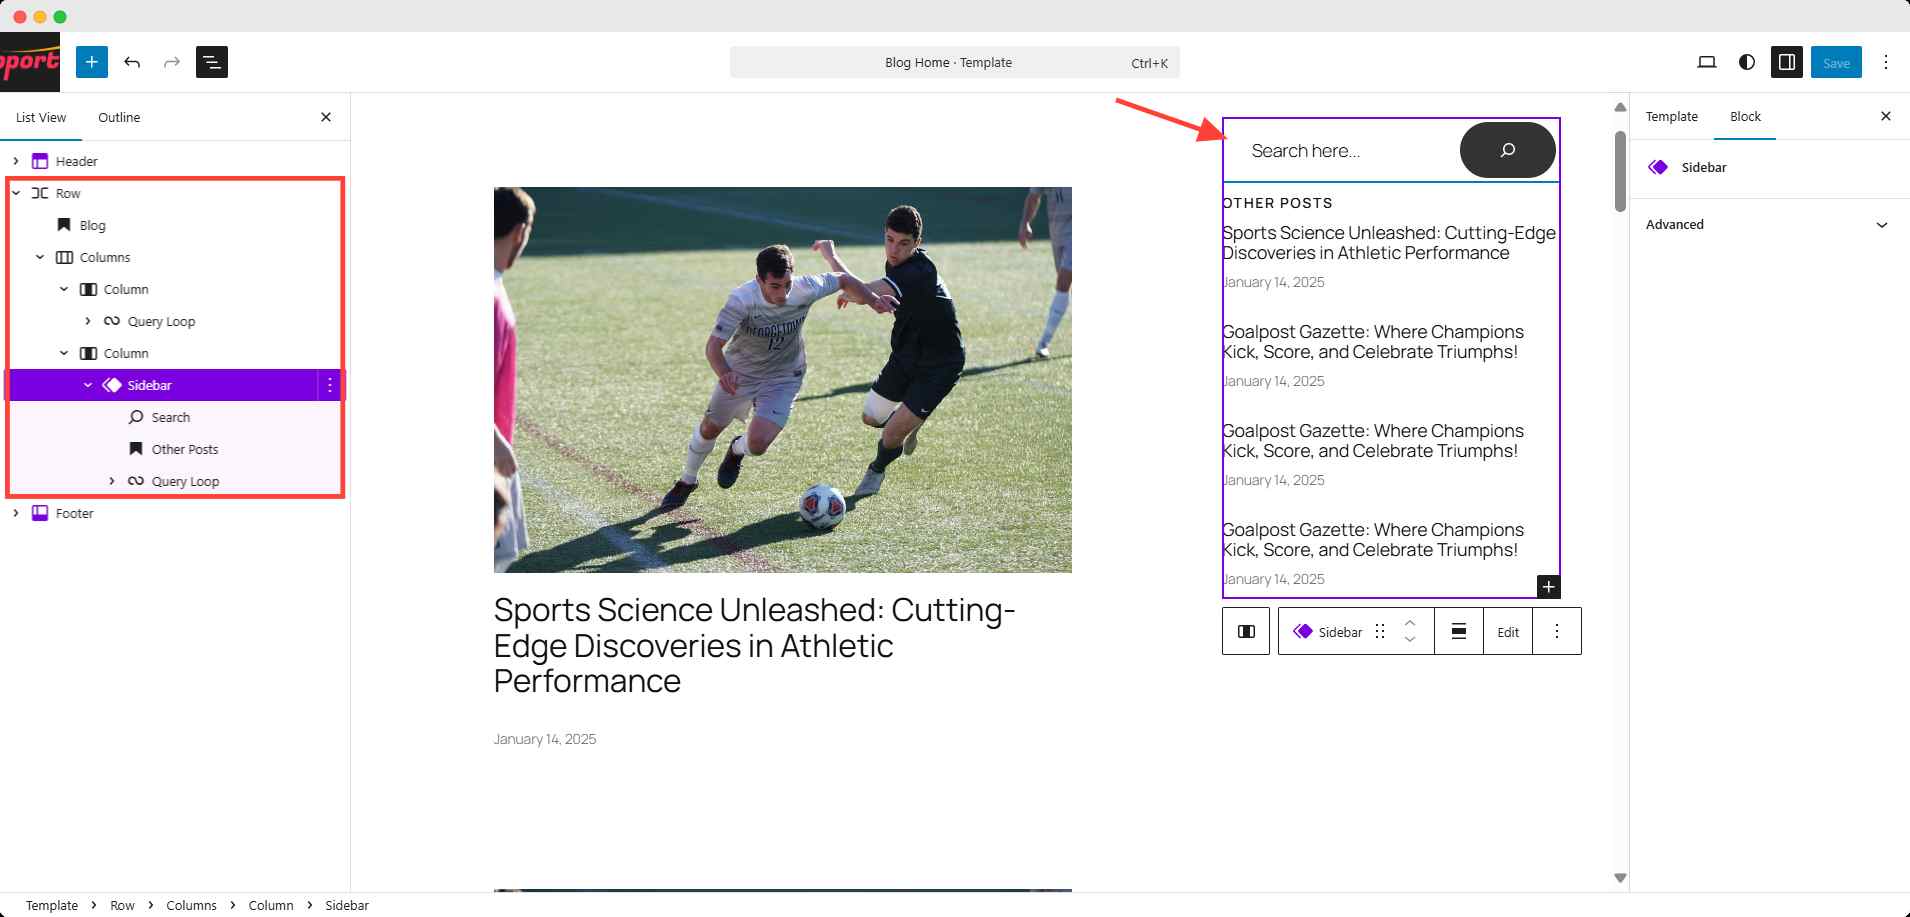Click the undo arrow in top toolbar

pos(132,62)
